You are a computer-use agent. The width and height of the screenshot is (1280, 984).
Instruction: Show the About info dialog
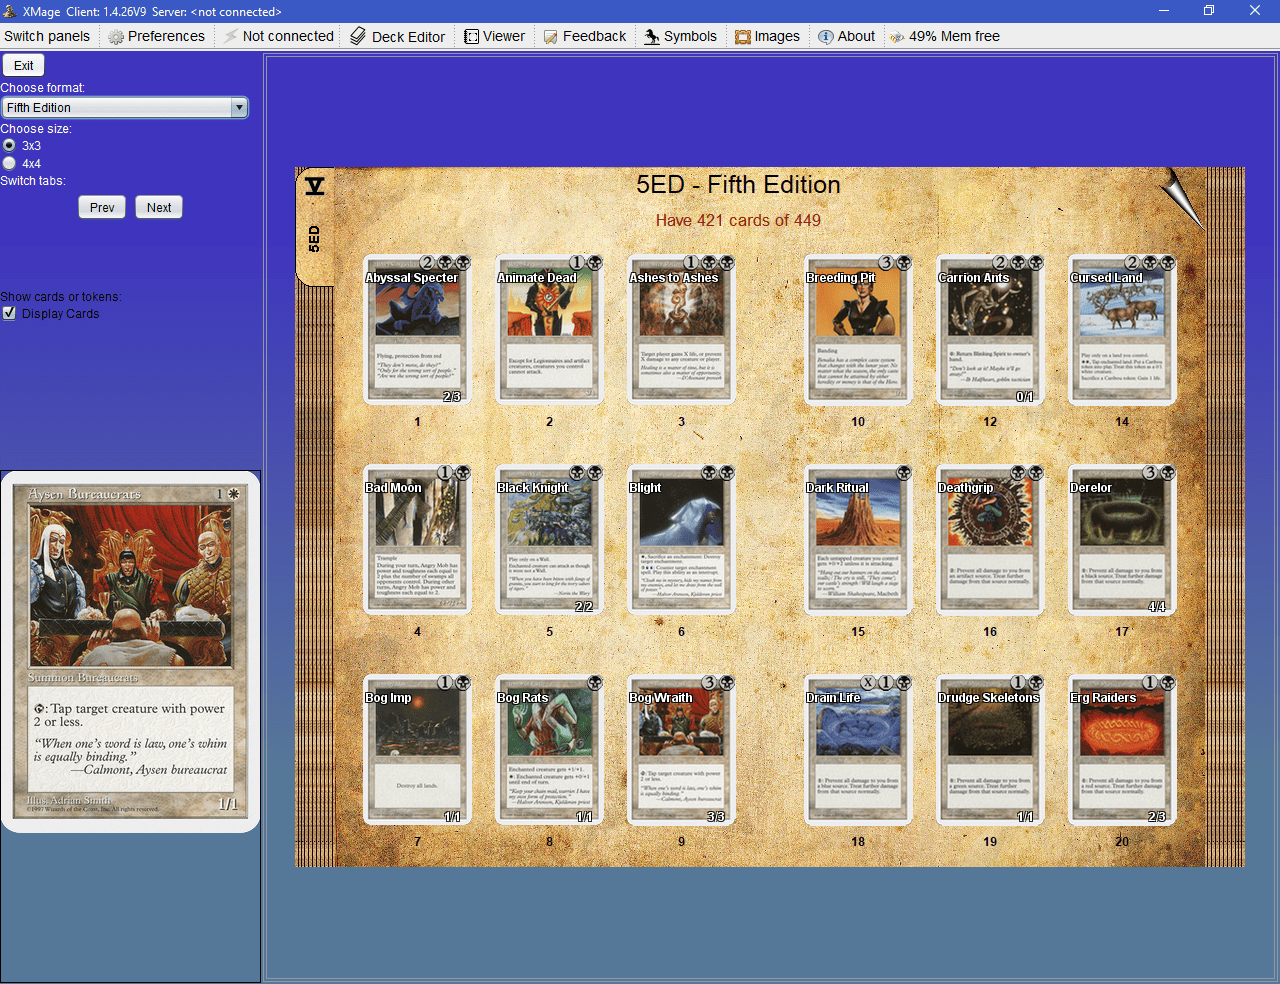pos(846,36)
